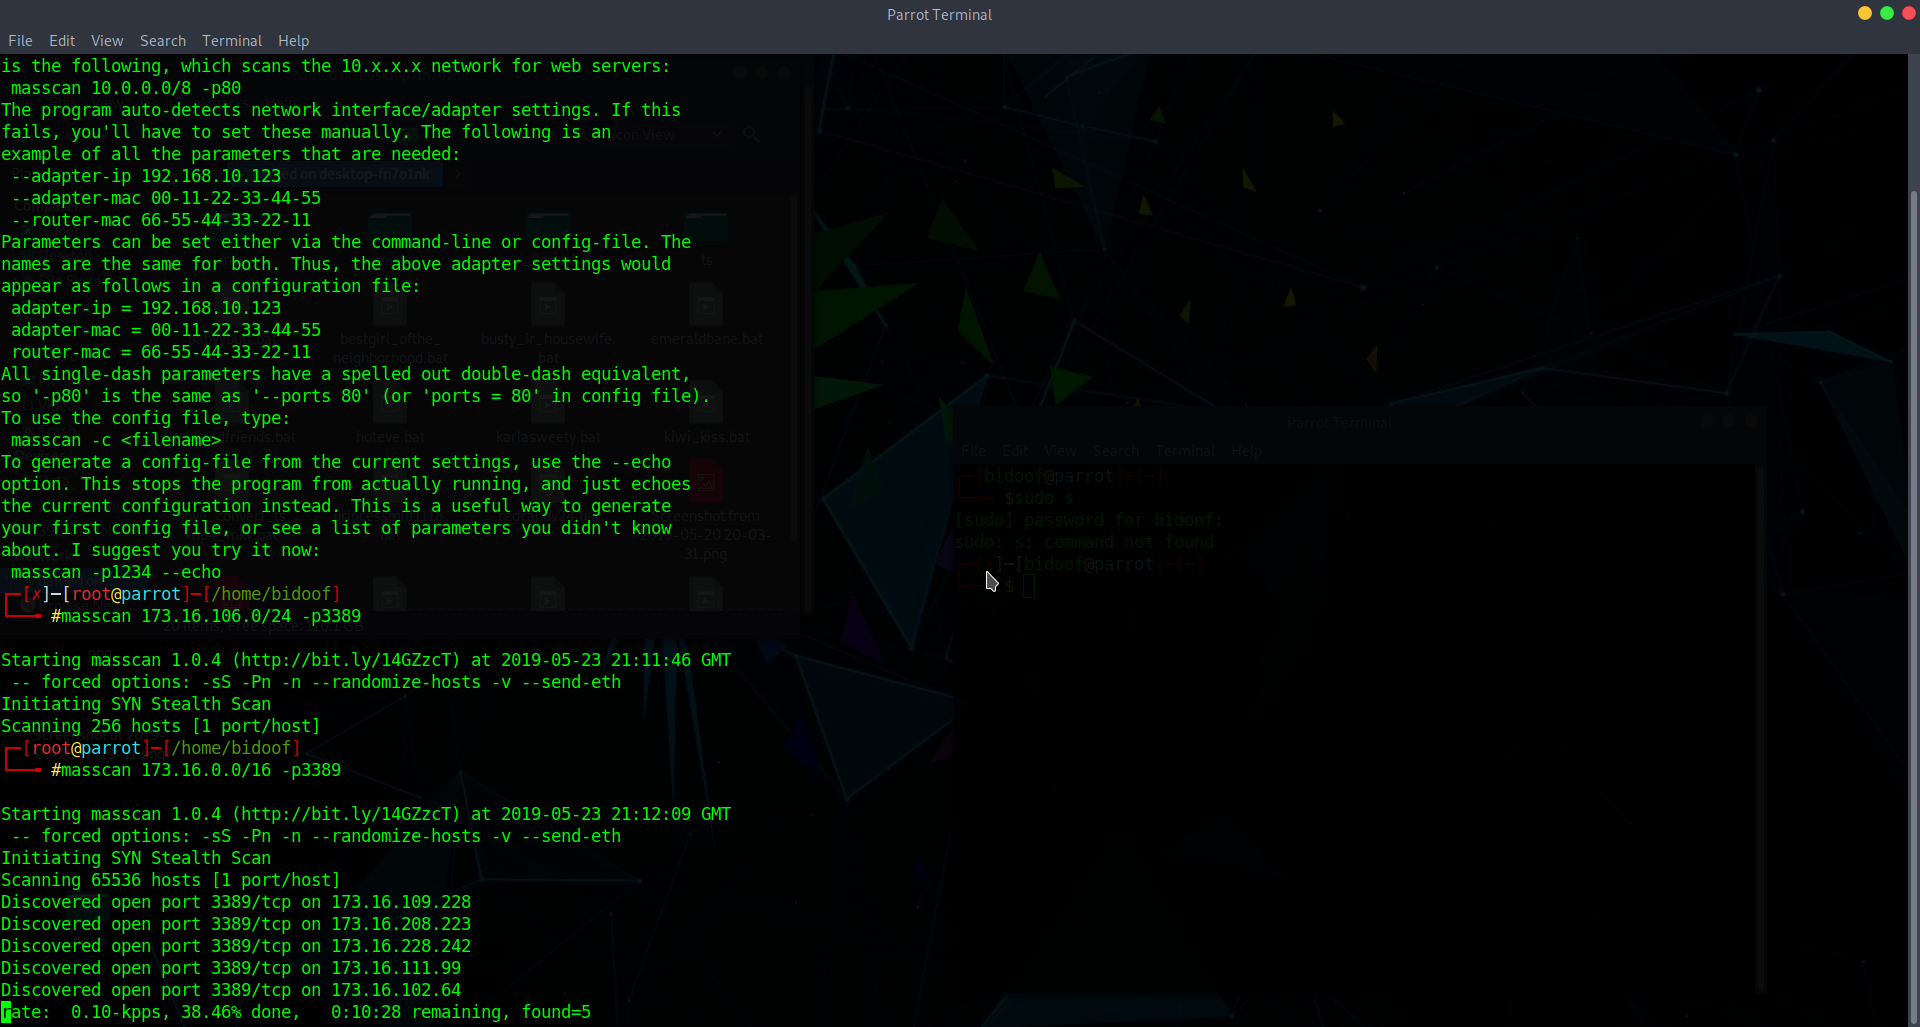Click the 'Scanning 65536 hosts' line
This screenshot has height=1027, width=1920.
(x=171, y=880)
